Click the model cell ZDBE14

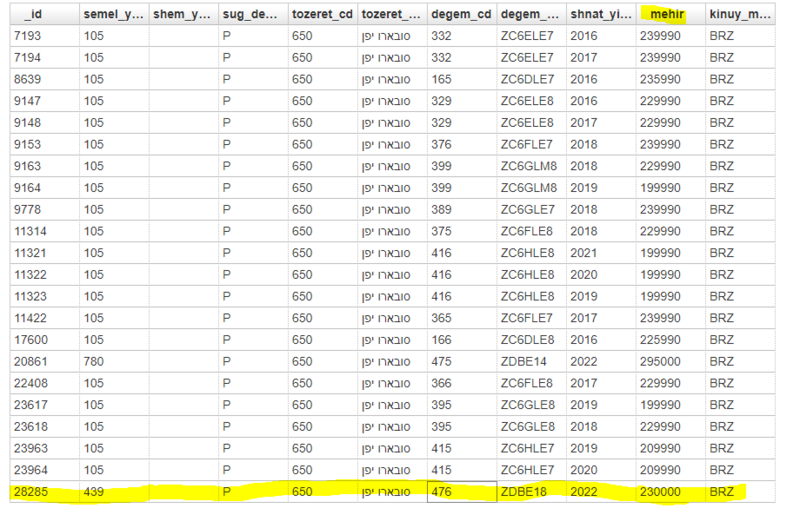point(532,361)
